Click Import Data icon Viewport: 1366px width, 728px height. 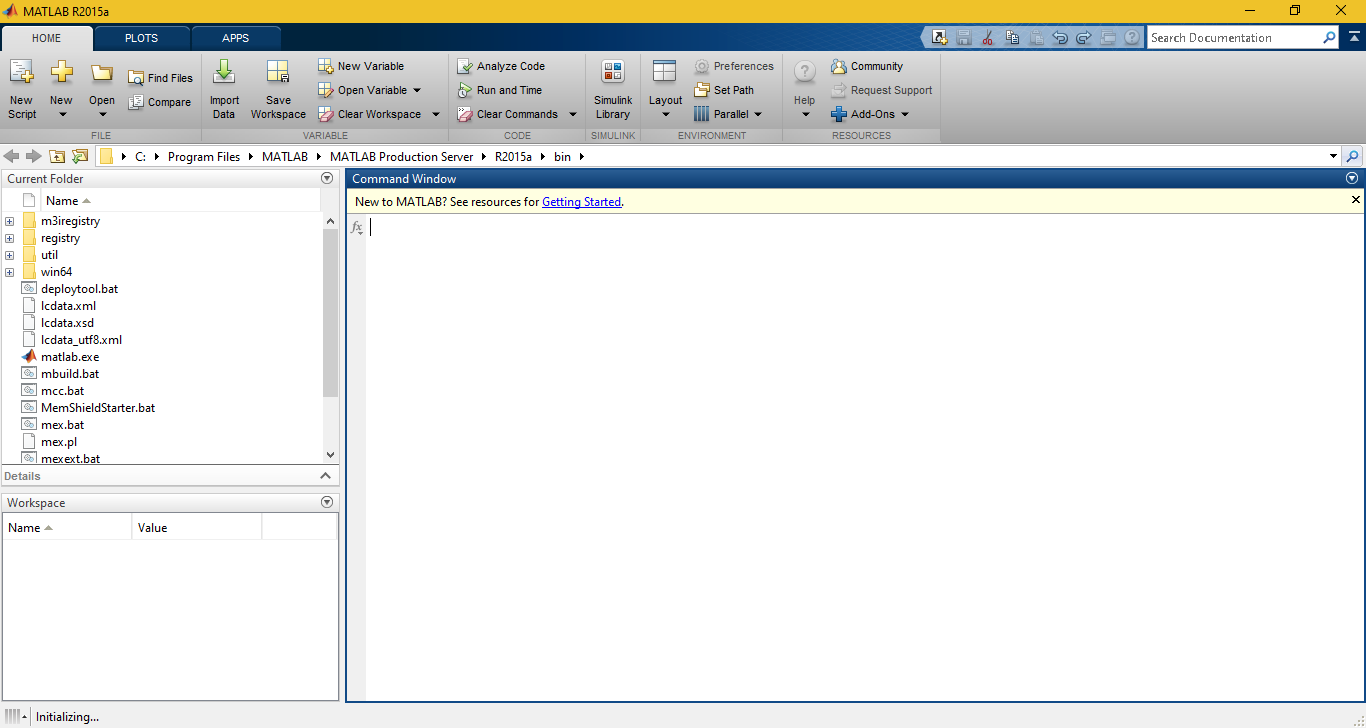[x=224, y=72]
